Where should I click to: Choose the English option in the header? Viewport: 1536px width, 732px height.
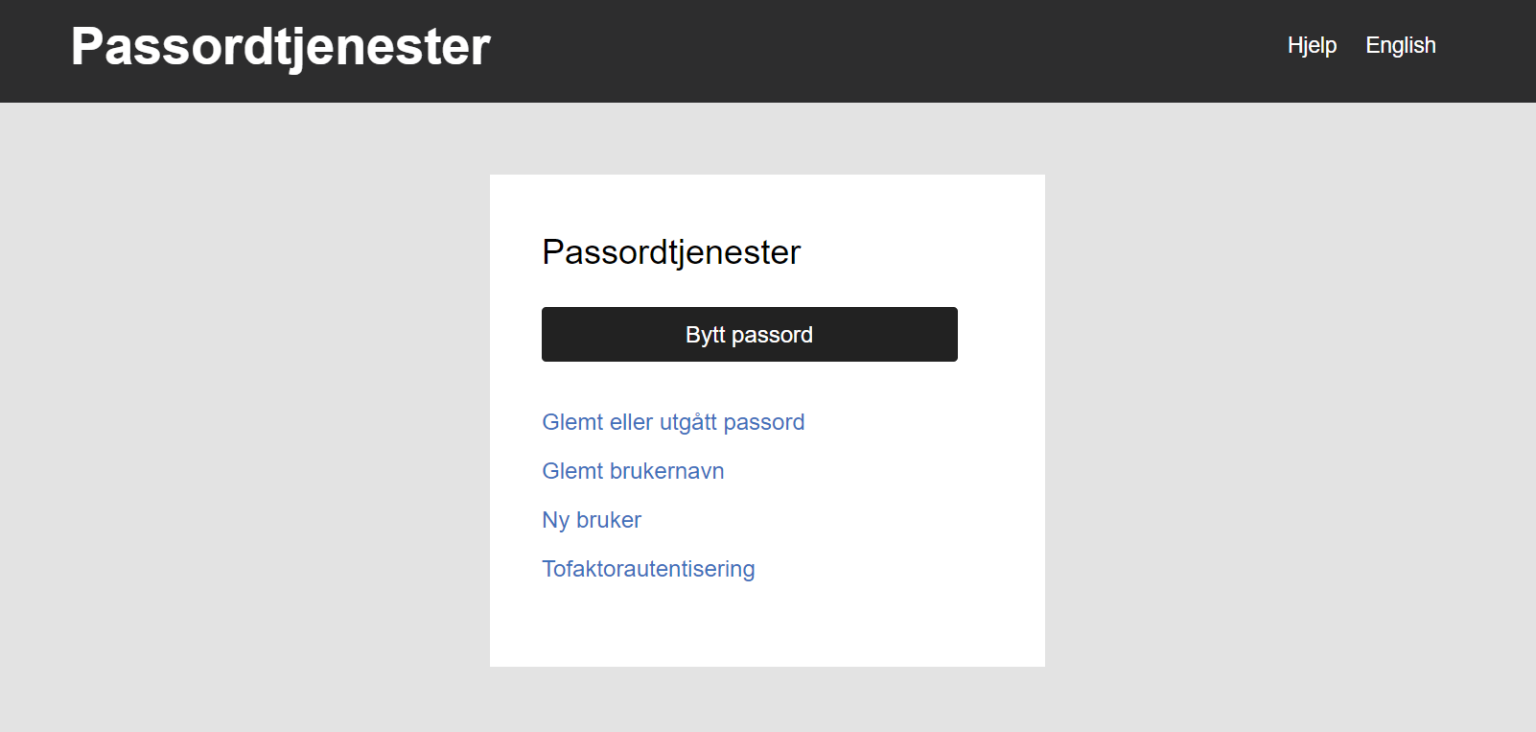[1400, 46]
